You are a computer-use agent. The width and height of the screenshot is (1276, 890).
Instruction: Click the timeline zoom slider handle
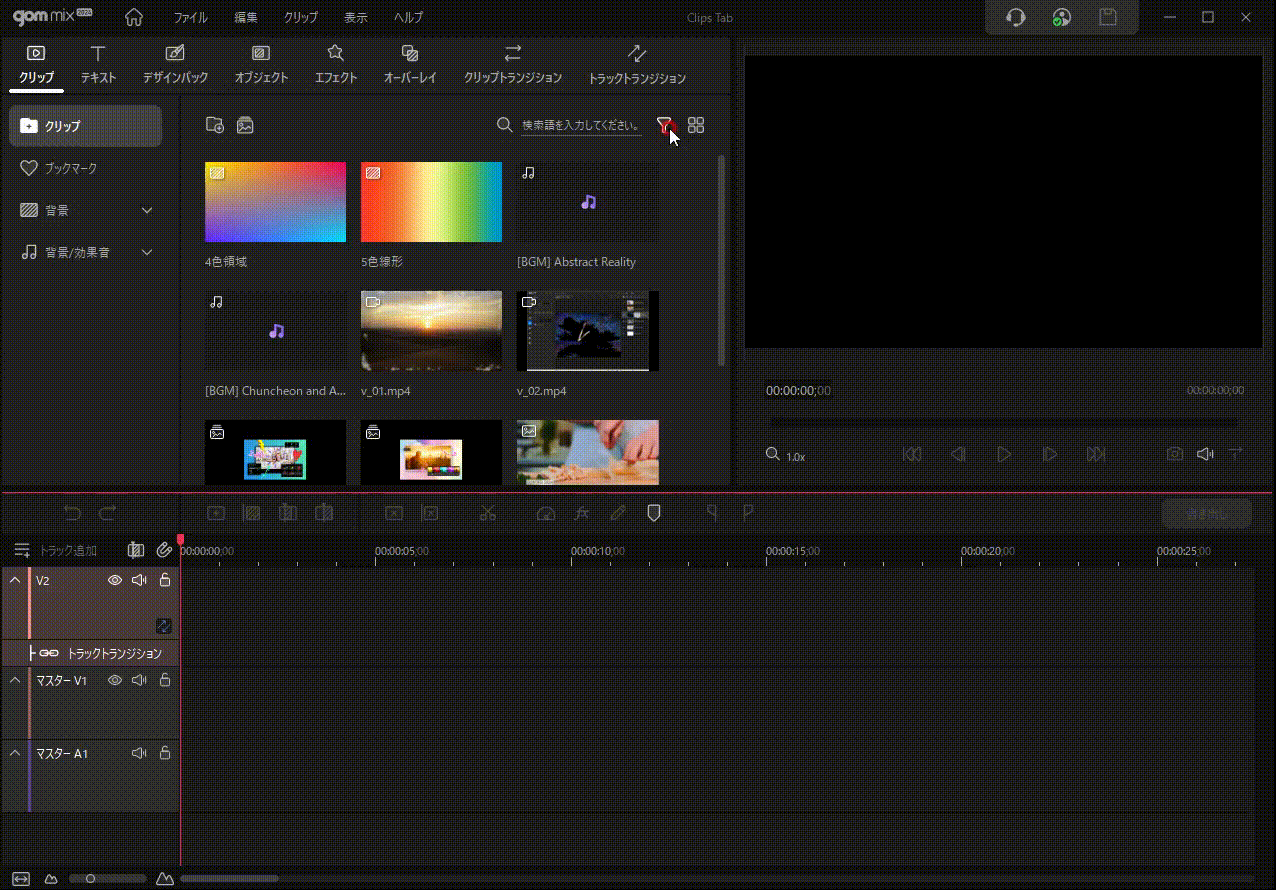[x=90, y=879]
